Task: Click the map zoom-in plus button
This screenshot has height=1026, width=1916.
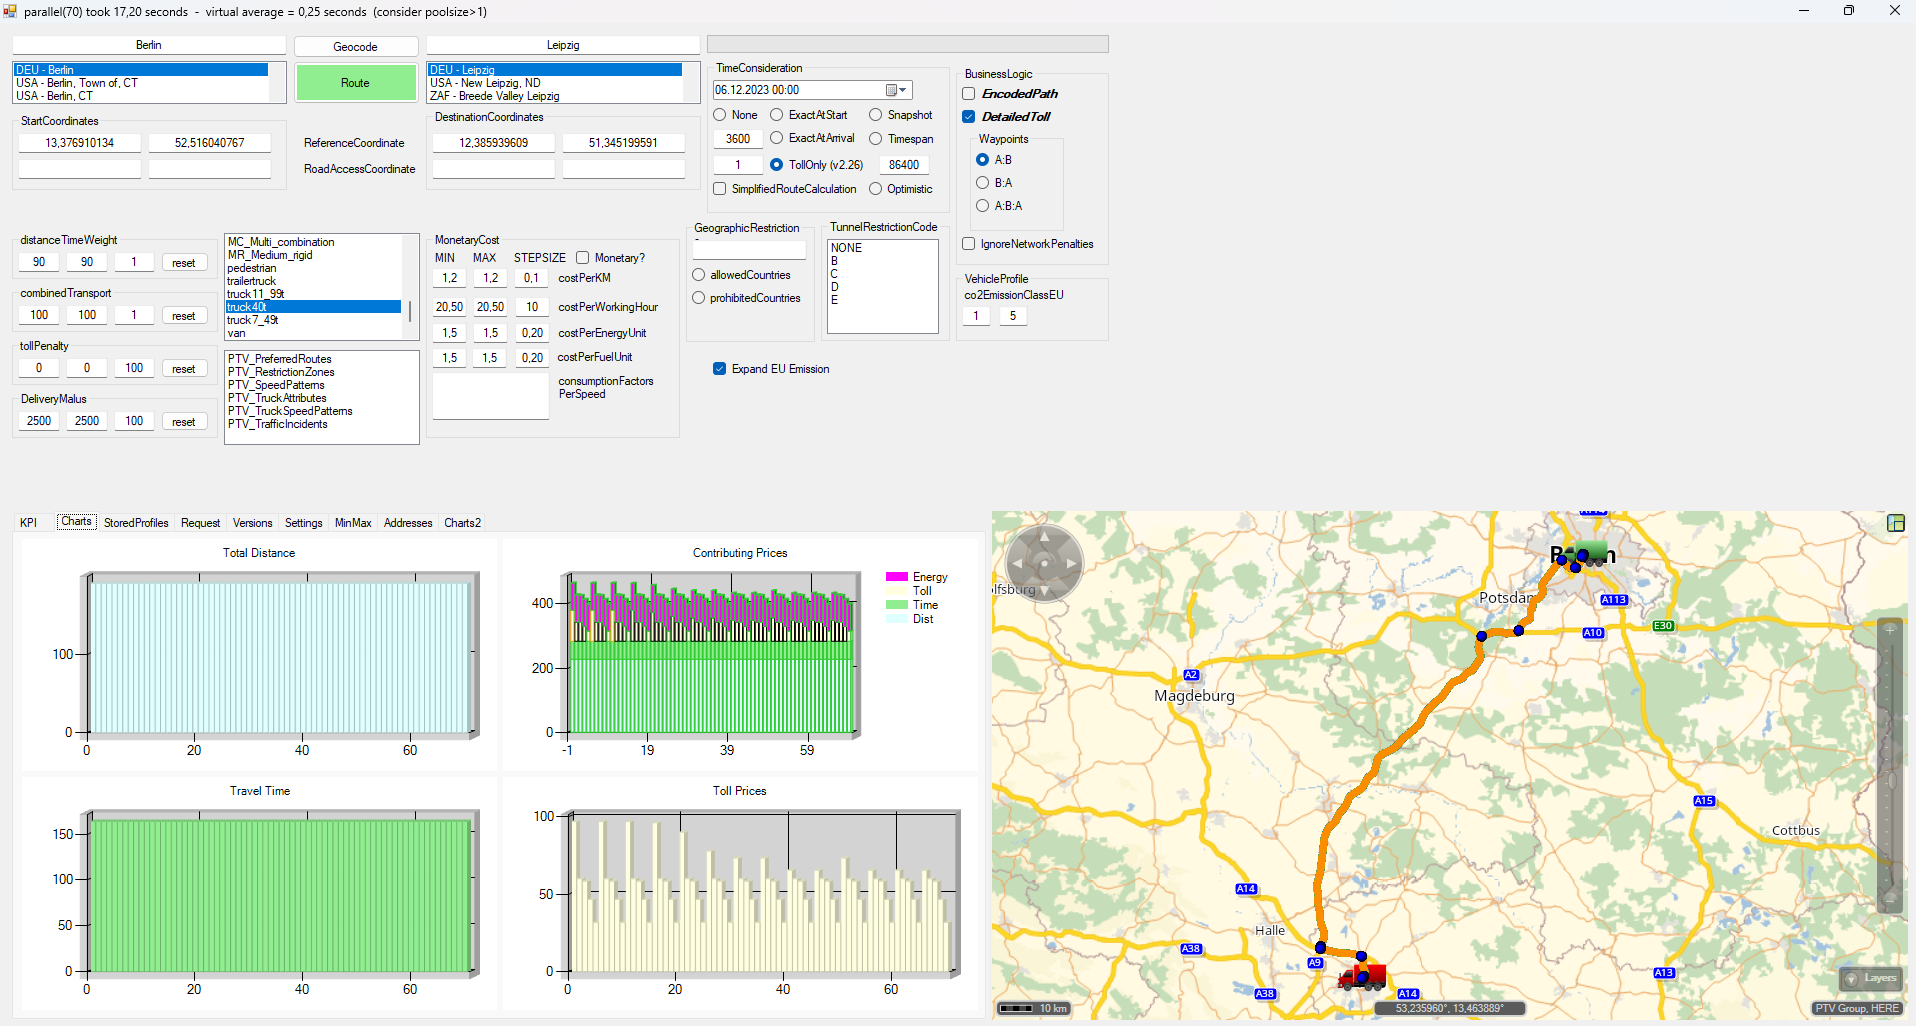Action: click(1890, 630)
